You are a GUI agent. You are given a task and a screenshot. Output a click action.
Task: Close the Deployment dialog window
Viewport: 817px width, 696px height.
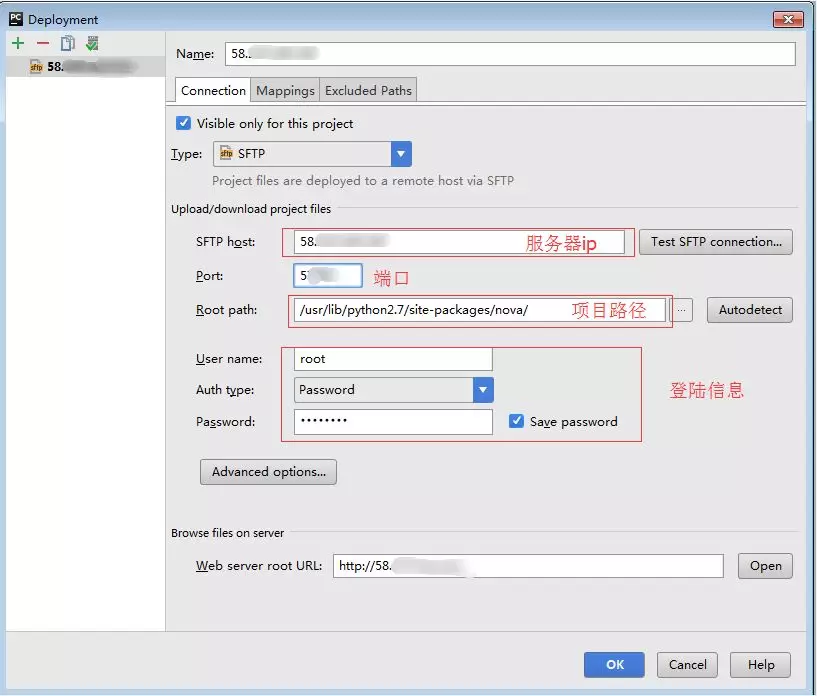point(788,19)
